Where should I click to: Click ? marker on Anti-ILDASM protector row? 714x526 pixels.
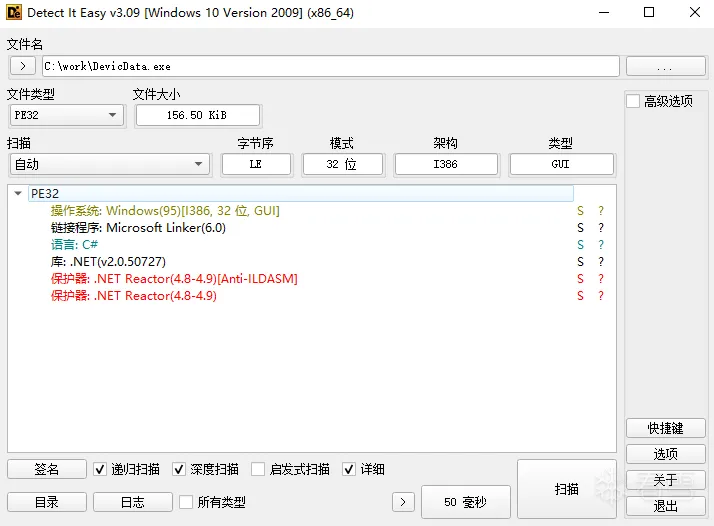tap(601, 279)
